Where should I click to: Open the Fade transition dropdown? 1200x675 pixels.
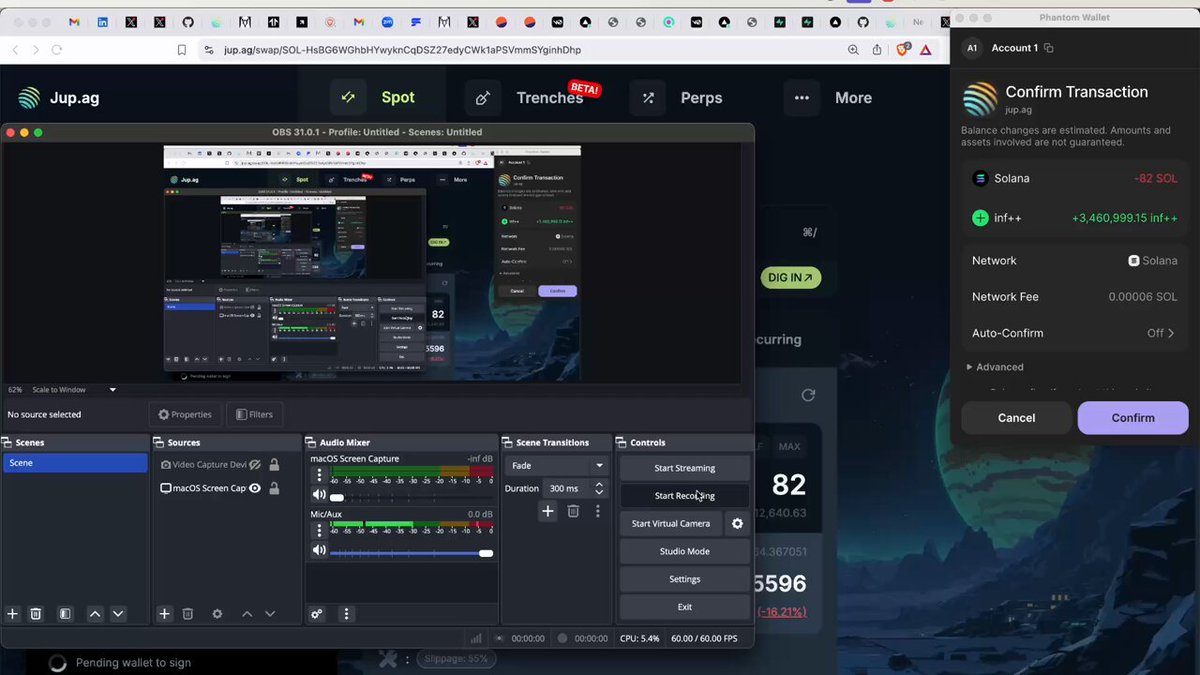pyautogui.click(x=557, y=466)
